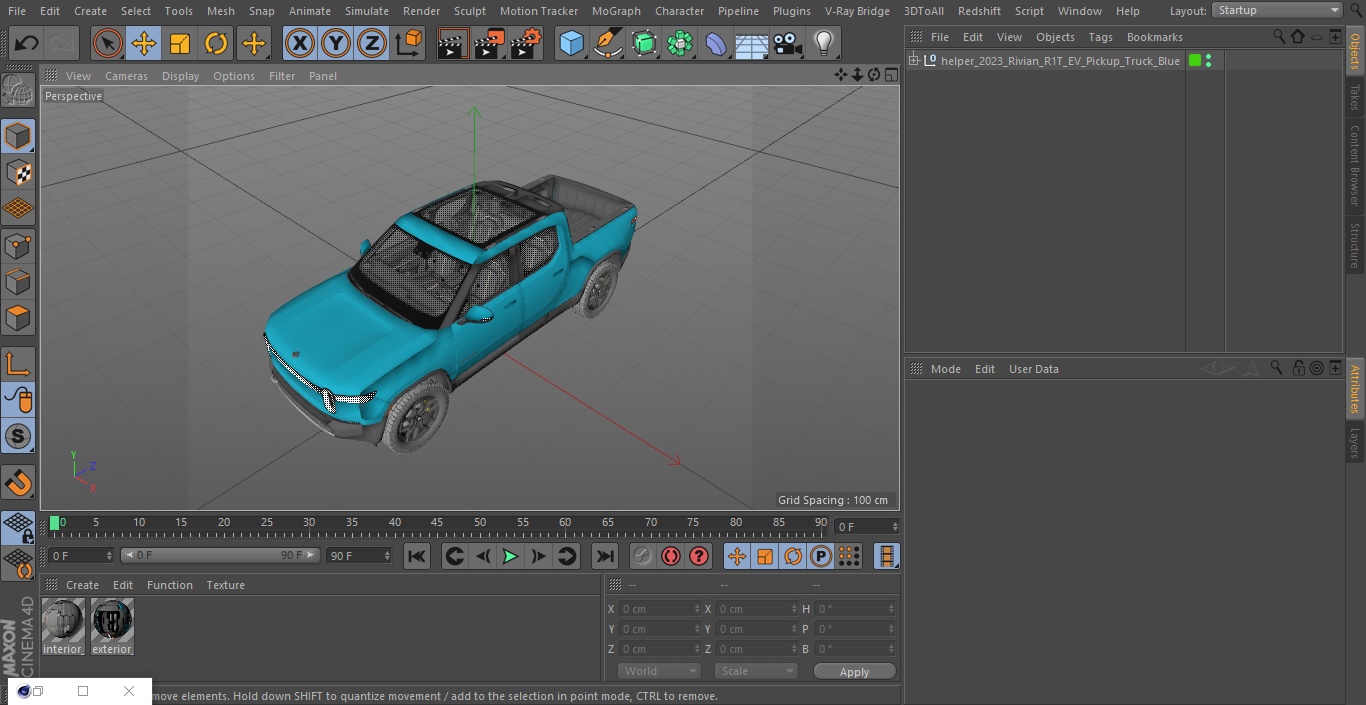Switch to Content Browser side tab
The width and height of the screenshot is (1366, 705).
[1355, 165]
